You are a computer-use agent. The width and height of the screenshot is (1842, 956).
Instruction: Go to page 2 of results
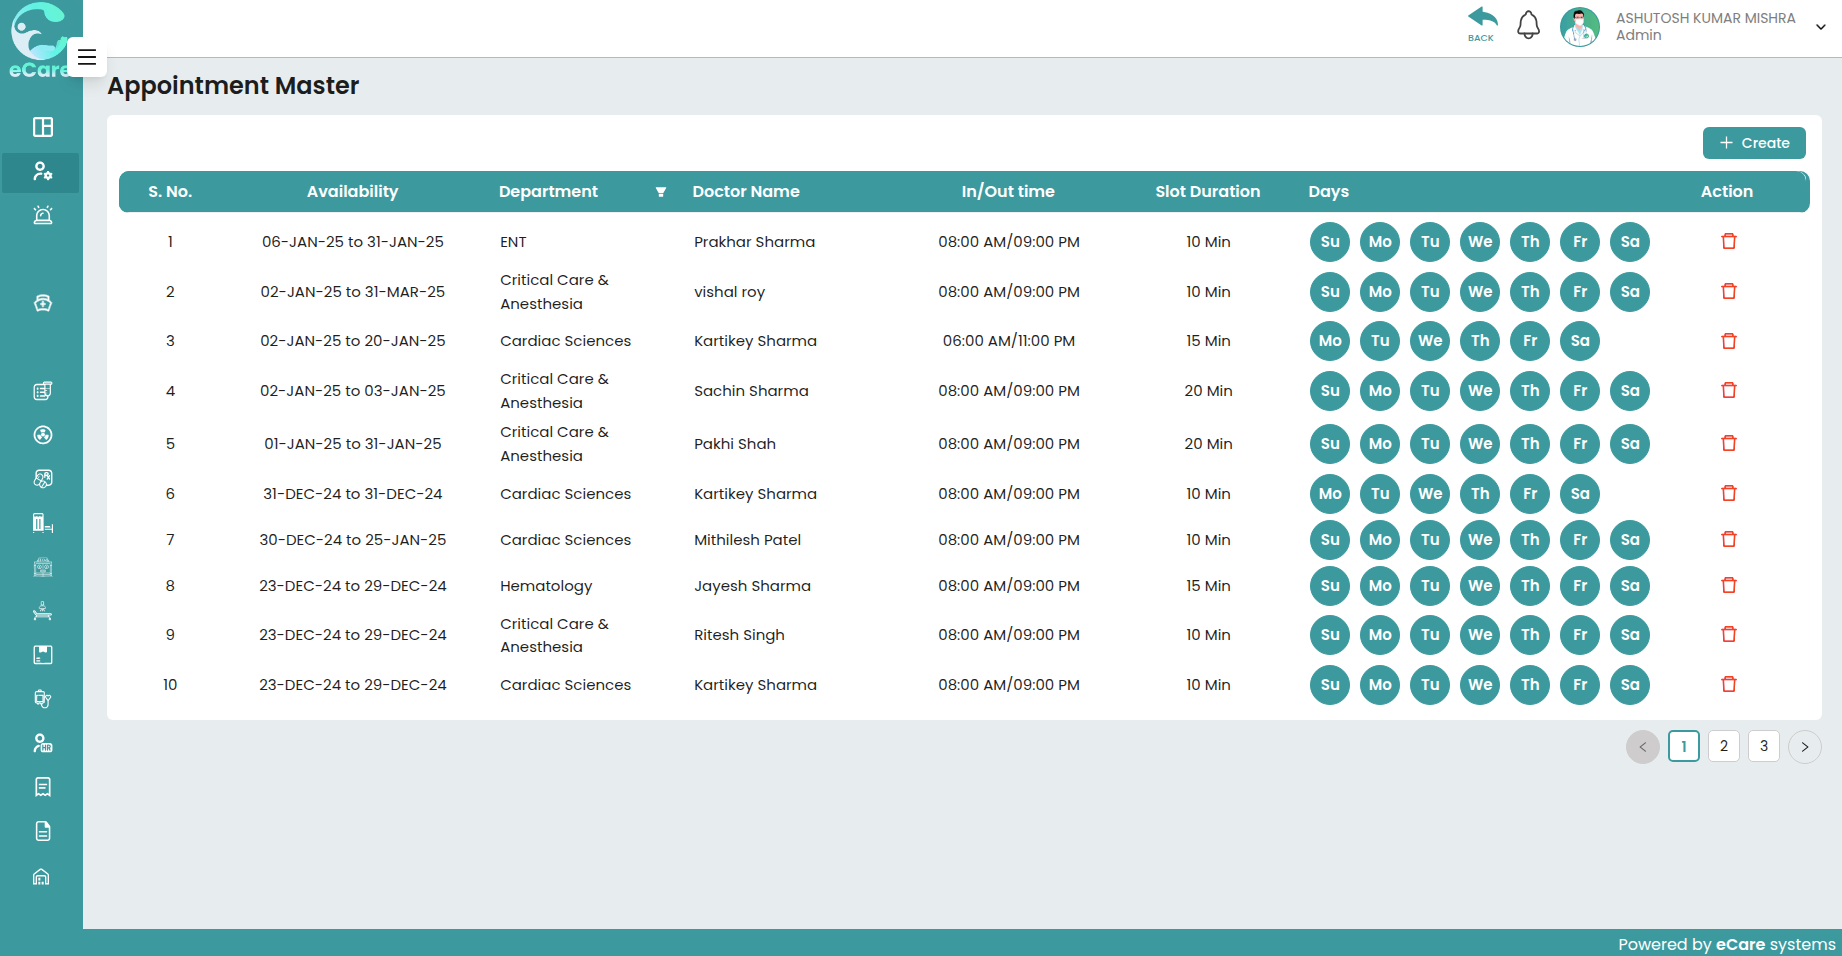click(1723, 746)
